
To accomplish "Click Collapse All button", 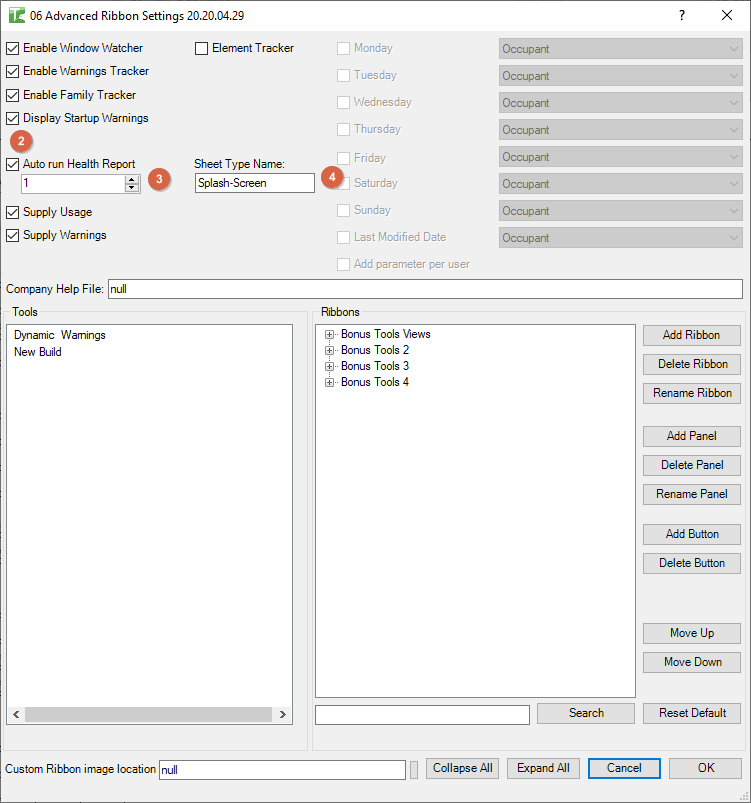I will pos(461,768).
